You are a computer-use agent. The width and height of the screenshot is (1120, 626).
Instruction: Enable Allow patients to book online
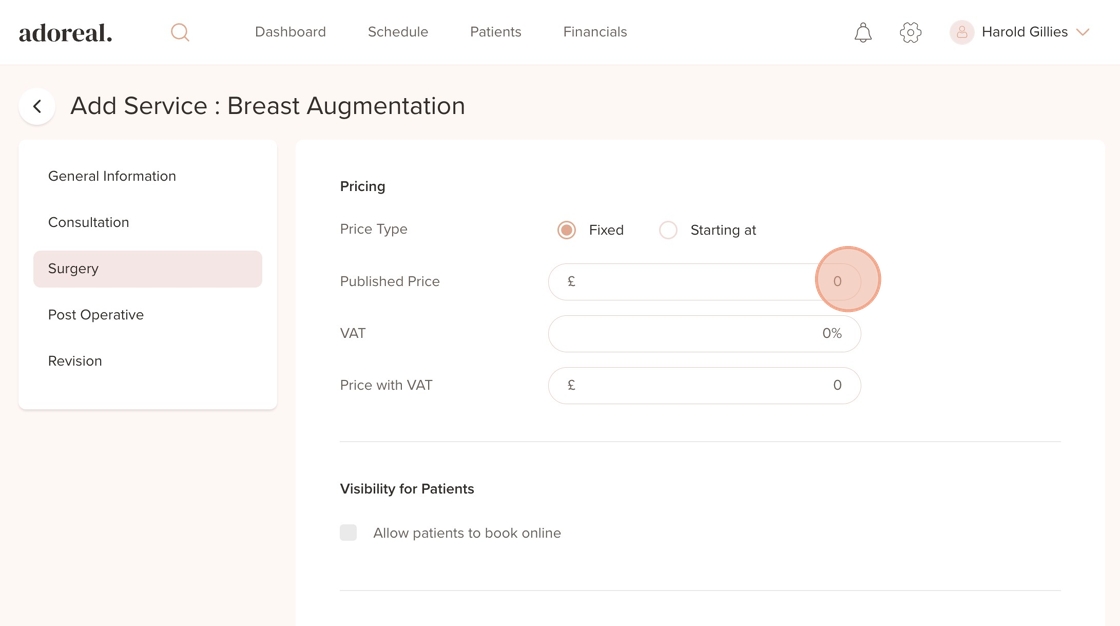(348, 533)
